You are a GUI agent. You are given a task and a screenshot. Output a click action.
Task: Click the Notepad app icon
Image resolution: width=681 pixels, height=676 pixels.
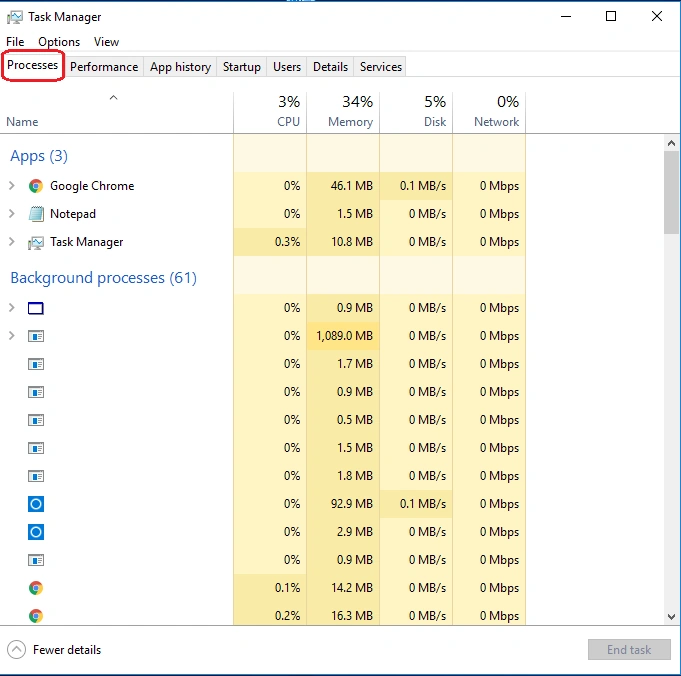coord(36,214)
